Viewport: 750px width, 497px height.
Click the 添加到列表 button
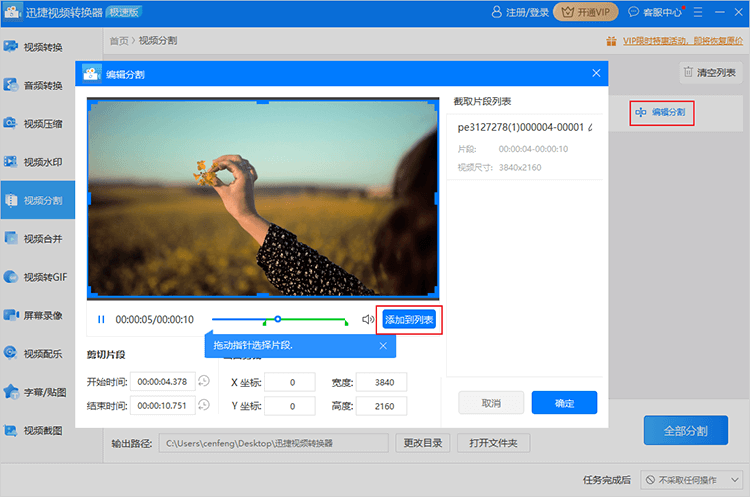point(409,320)
